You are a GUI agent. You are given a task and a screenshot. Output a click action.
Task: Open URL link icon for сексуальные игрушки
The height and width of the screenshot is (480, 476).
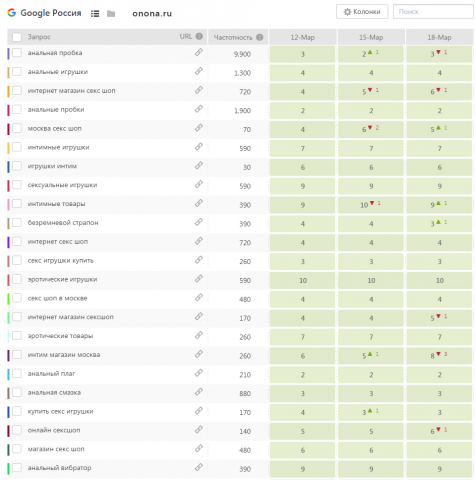[x=199, y=184]
